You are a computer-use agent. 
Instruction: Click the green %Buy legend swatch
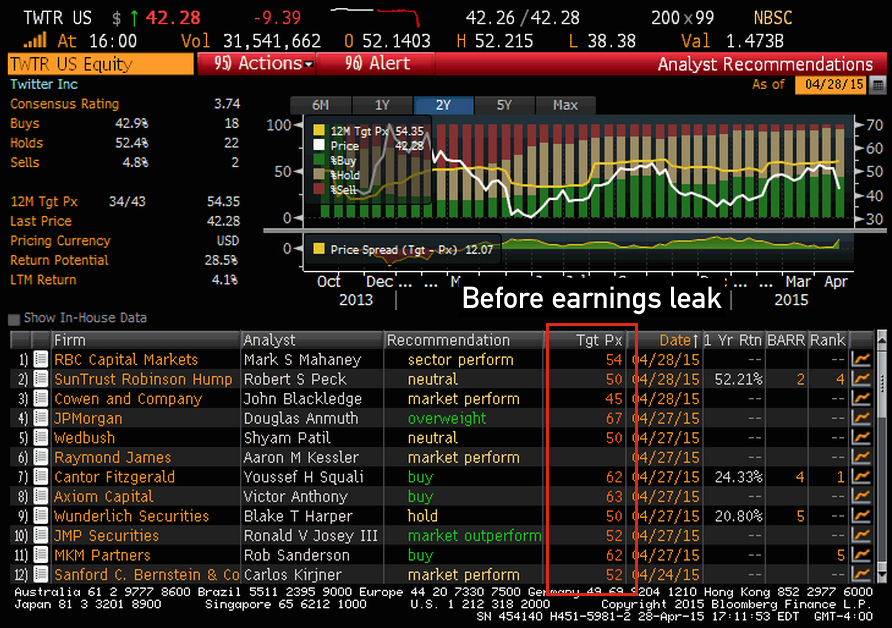tap(319, 160)
